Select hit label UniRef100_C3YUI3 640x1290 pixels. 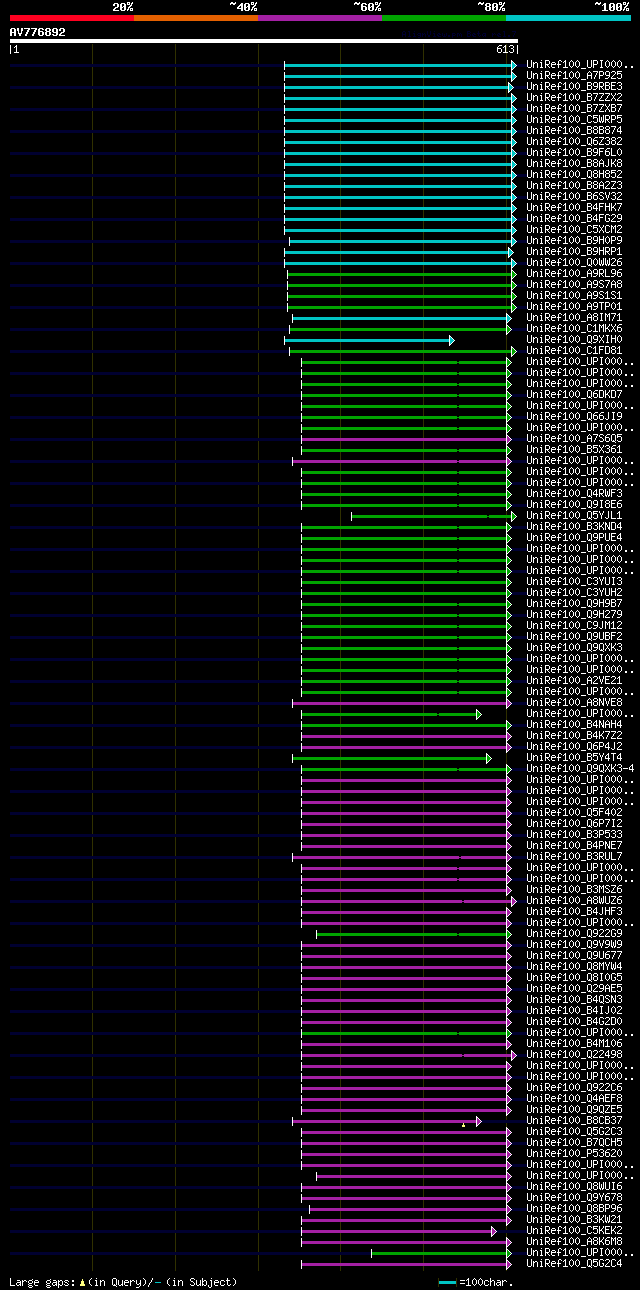tap(574, 581)
